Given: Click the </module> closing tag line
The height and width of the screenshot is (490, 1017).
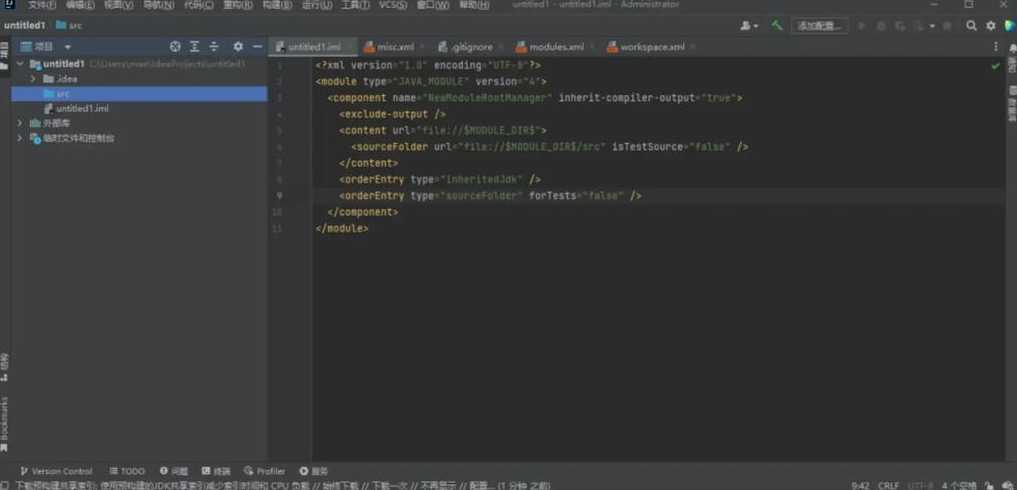Looking at the screenshot, I should (x=342, y=228).
